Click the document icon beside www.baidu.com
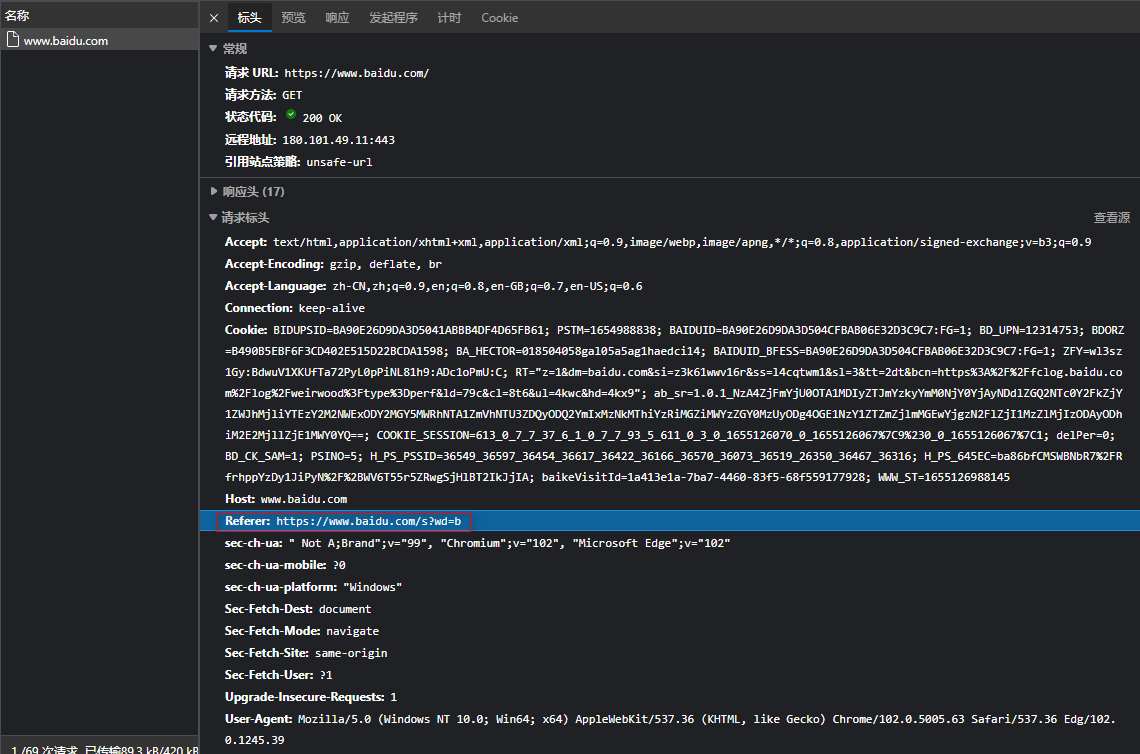This screenshot has width=1140, height=754. (12, 39)
